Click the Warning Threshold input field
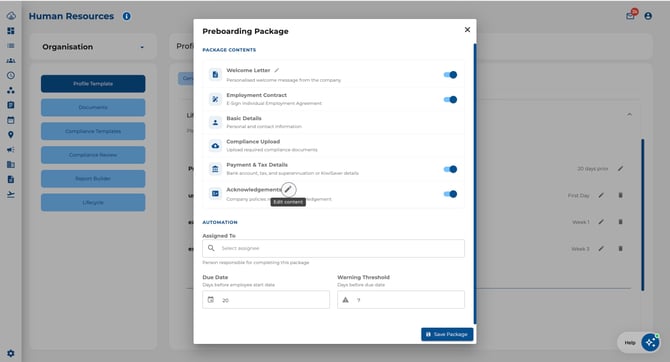 click(401, 300)
